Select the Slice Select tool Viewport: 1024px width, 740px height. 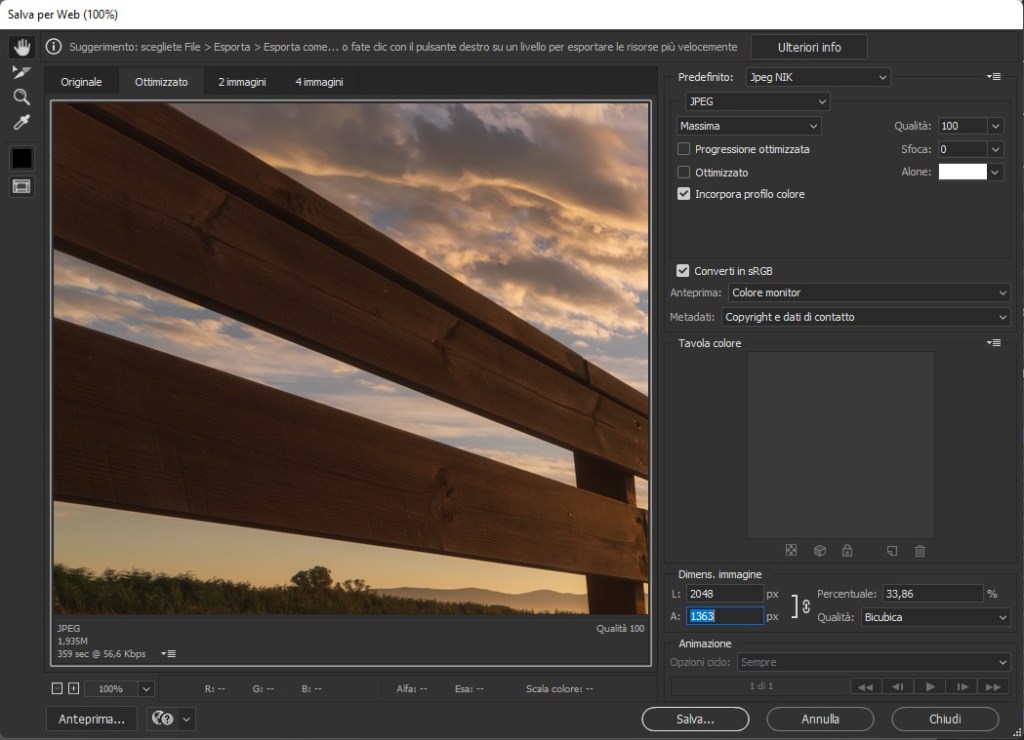[x=22, y=72]
